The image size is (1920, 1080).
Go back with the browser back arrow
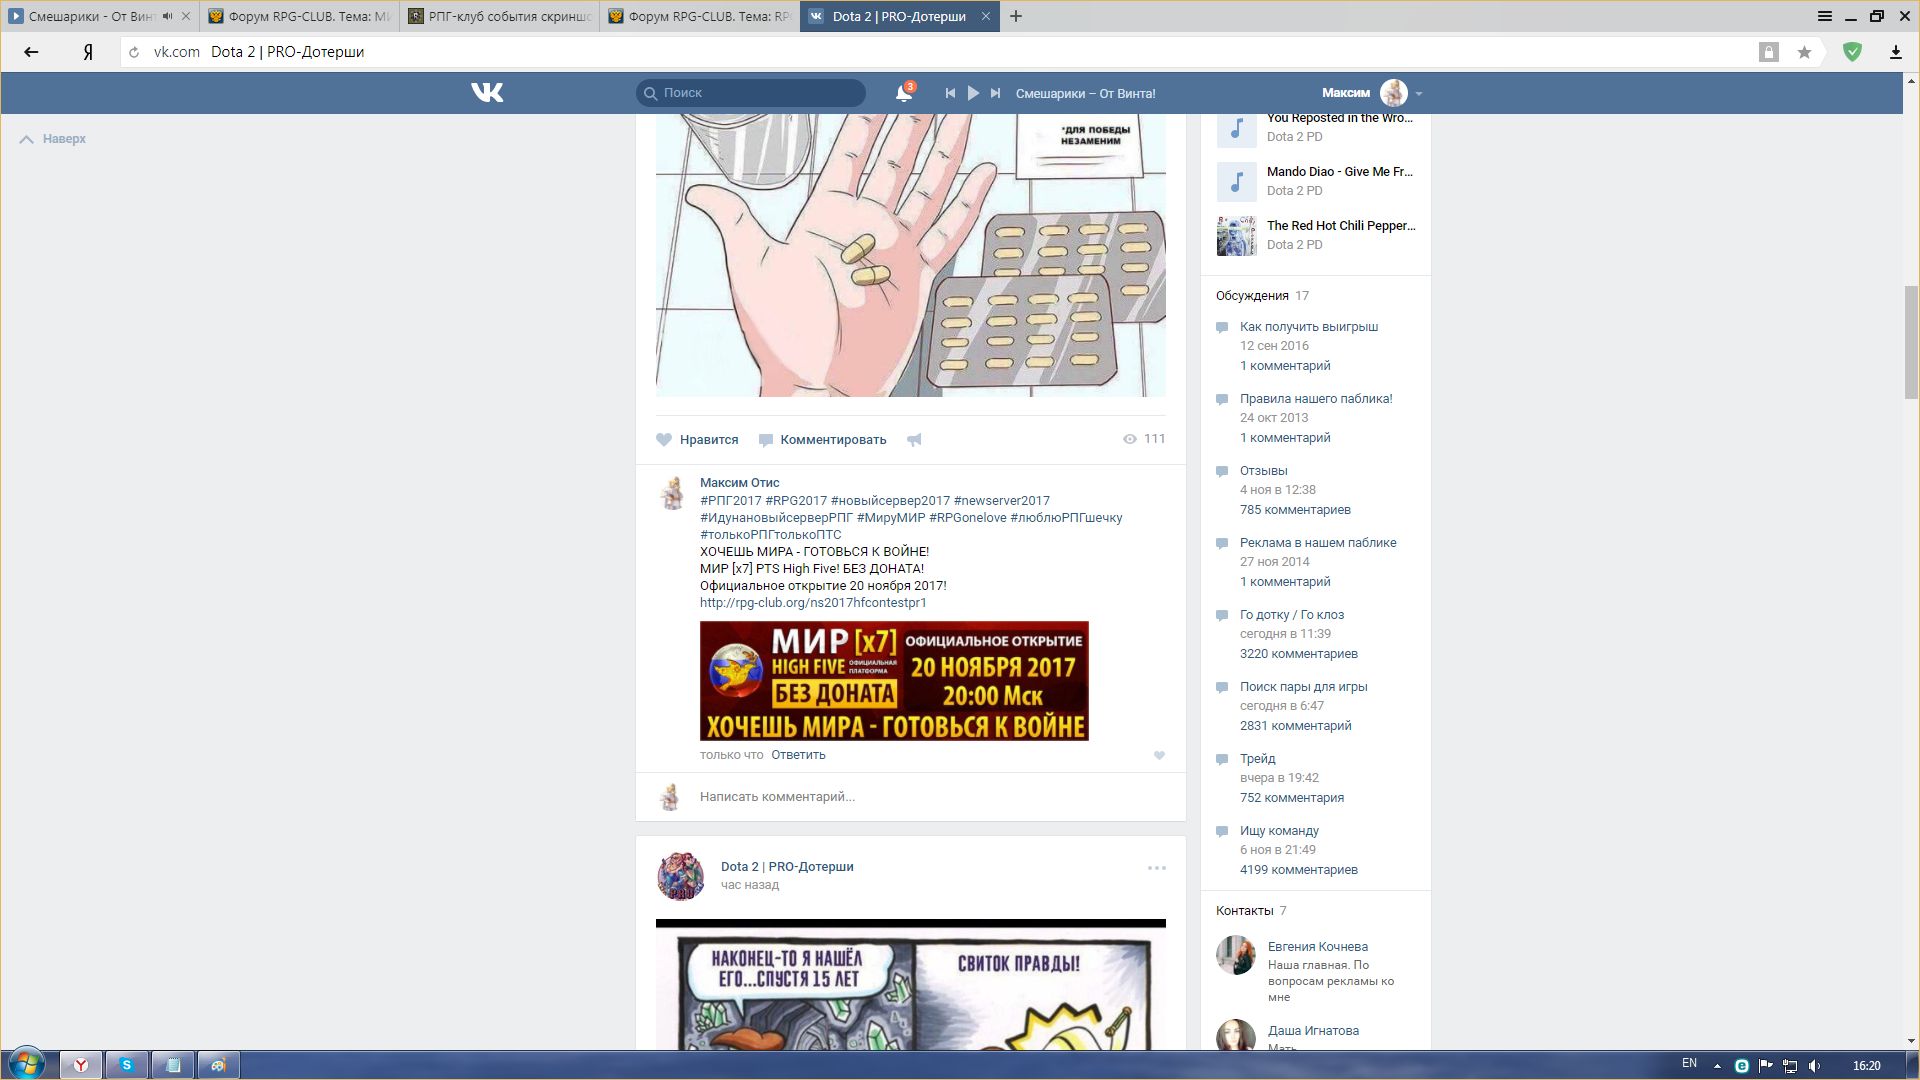pos(31,52)
